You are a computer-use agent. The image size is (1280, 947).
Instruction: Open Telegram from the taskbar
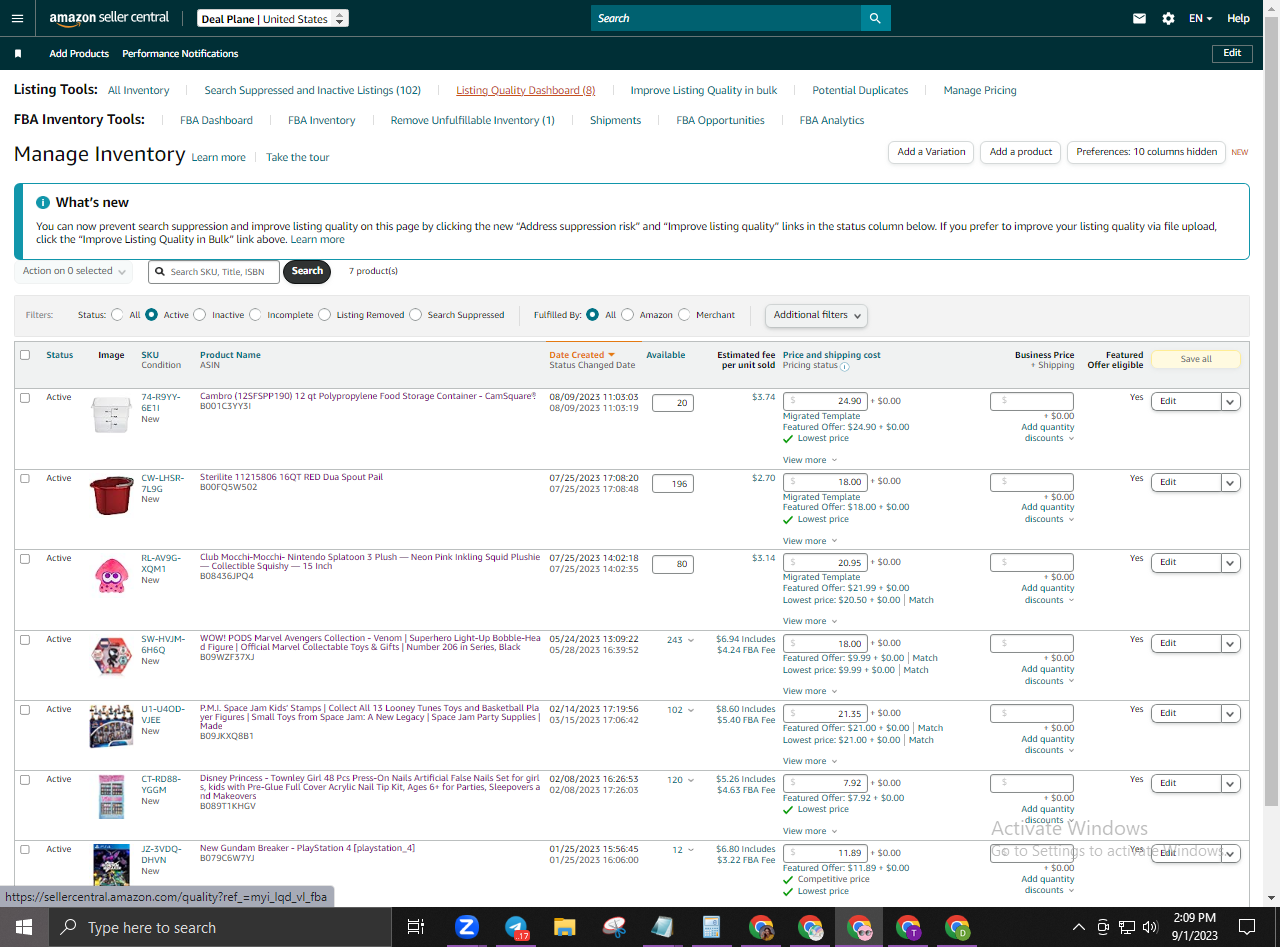(516, 927)
